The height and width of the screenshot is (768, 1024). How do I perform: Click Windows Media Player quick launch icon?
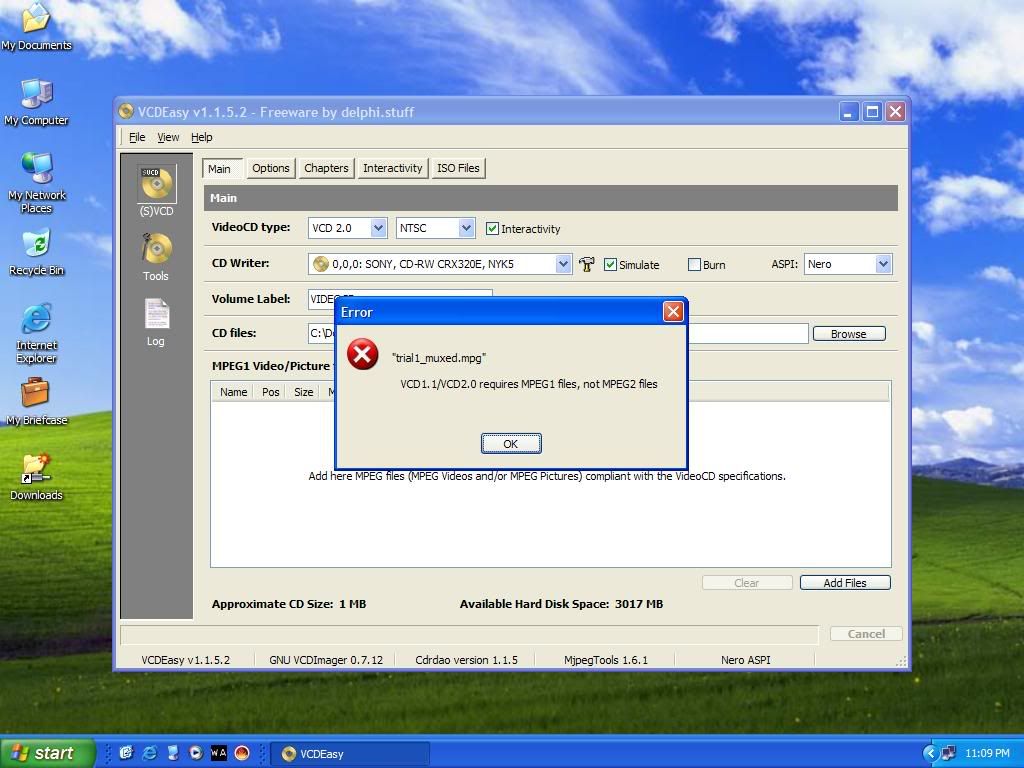tap(195, 753)
